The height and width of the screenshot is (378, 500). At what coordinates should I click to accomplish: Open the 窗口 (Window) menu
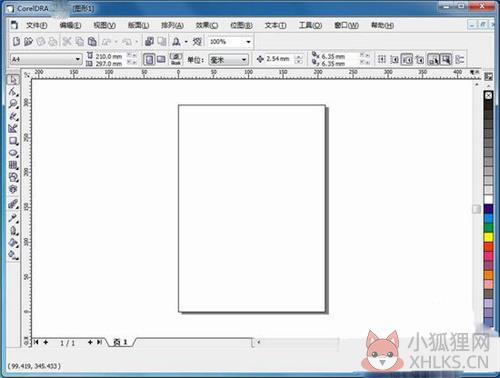coord(346,25)
